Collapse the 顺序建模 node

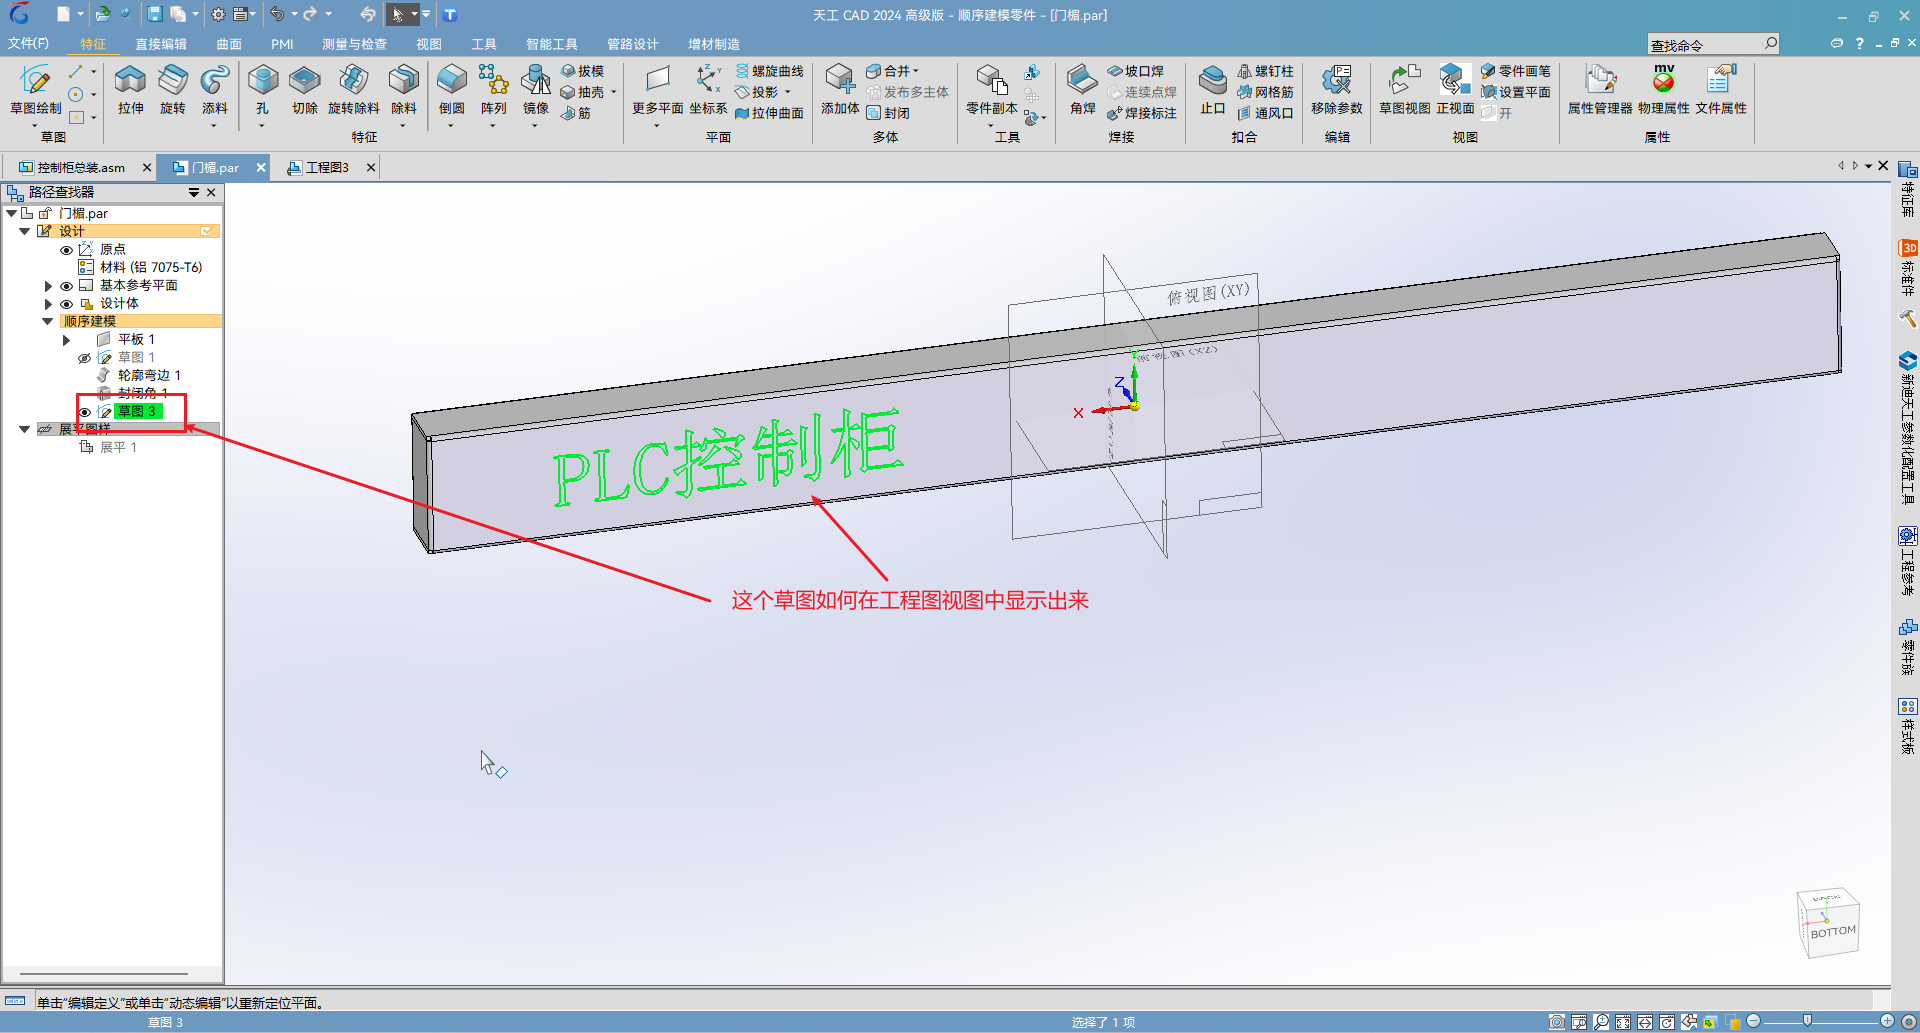[47, 321]
